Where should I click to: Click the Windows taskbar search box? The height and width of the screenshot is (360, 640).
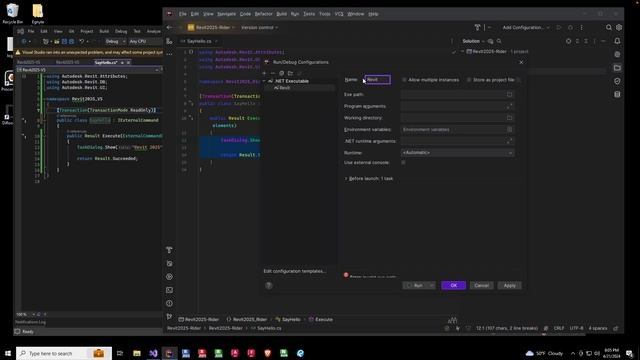[64, 353]
